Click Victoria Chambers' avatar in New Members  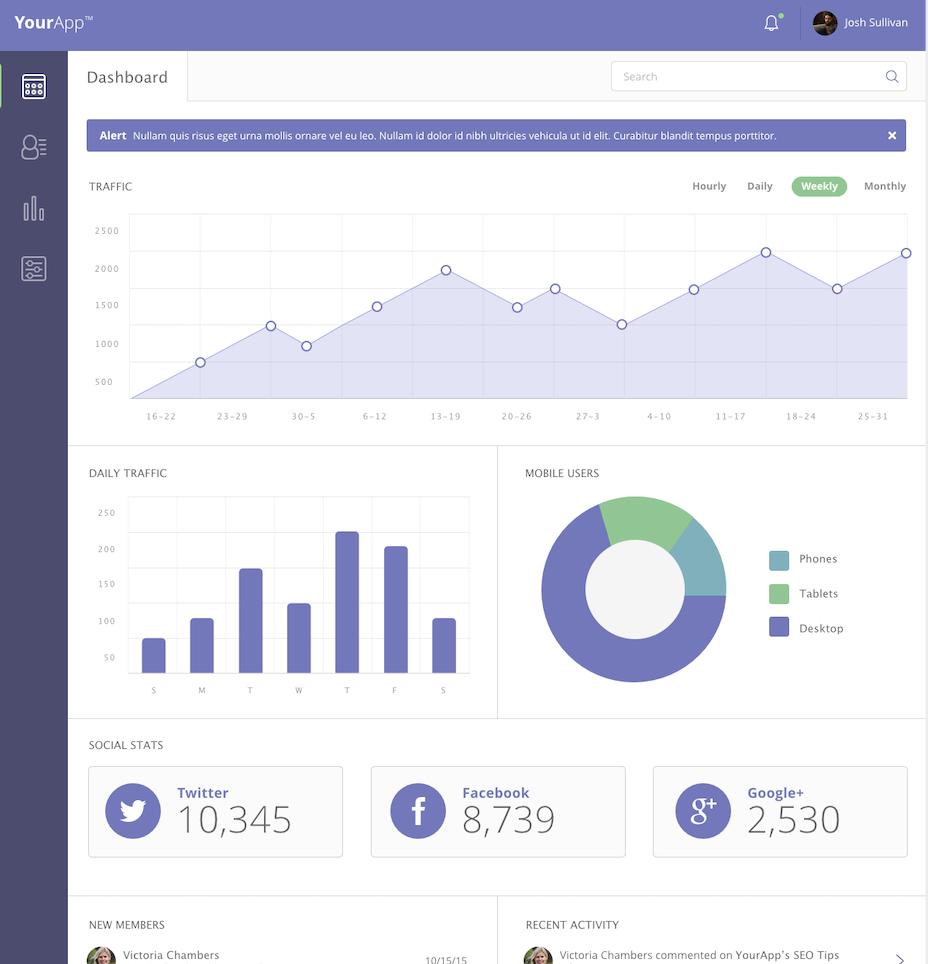101,955
